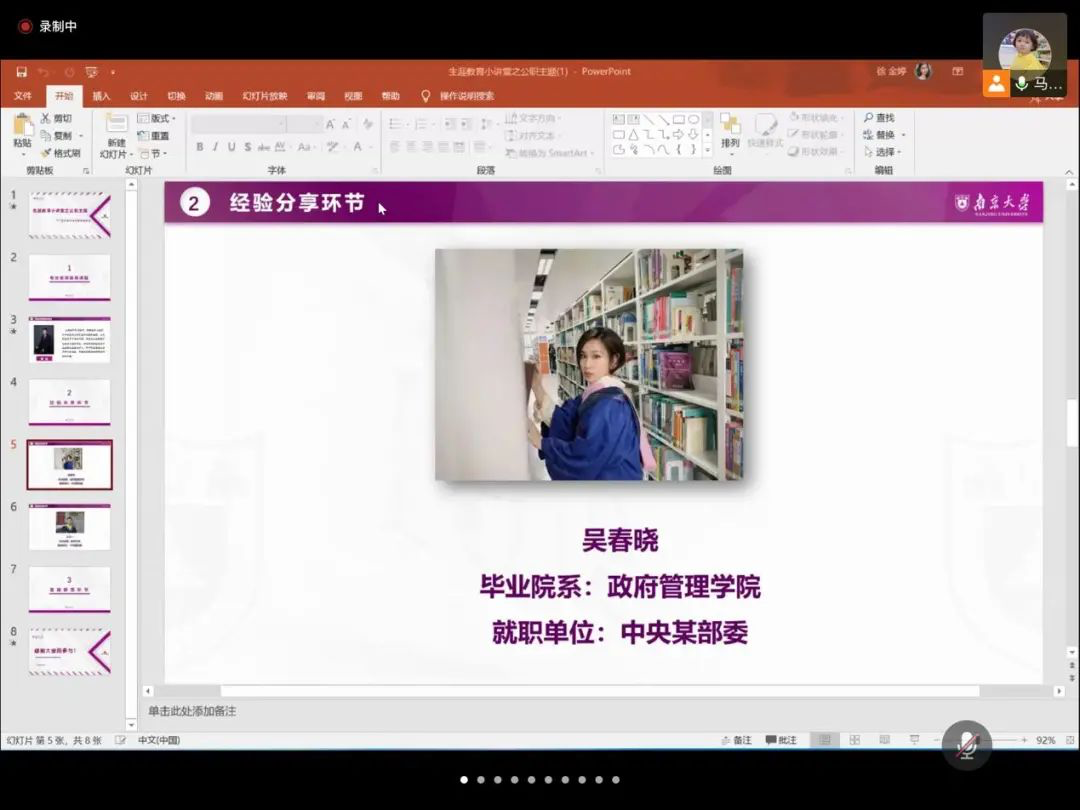Toggle the Comments (批注) pane in status bar
1080x810 pixels.
coord(781,740)
